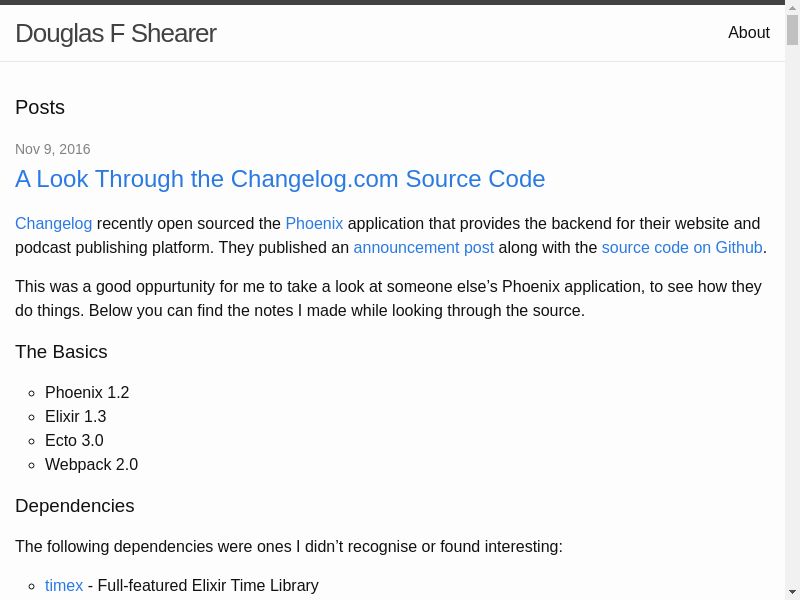Viewport: 800px width, 600px height.
Task: Click the Webpack 2.0 list item
Action: point(91,465)
